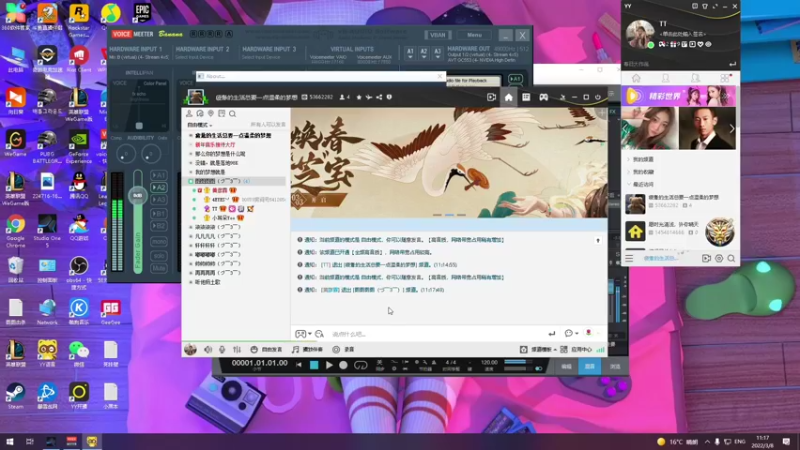Open the A1 hardware out selector in Voicemeeter
This screenshot has width=800, height=450.
(x=410, y=54)
